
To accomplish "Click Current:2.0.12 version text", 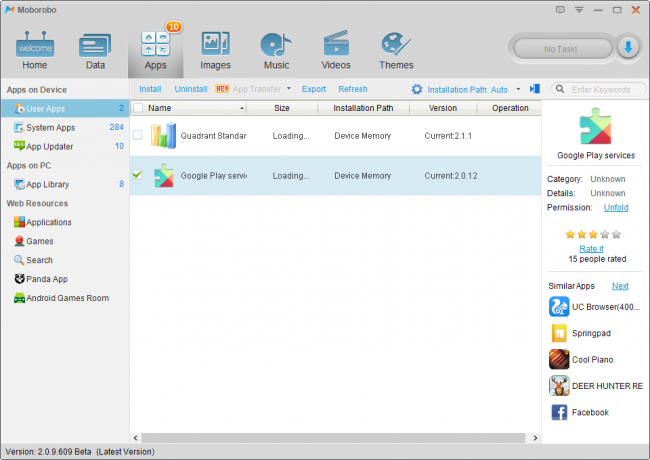I will (x=451, y=176).
